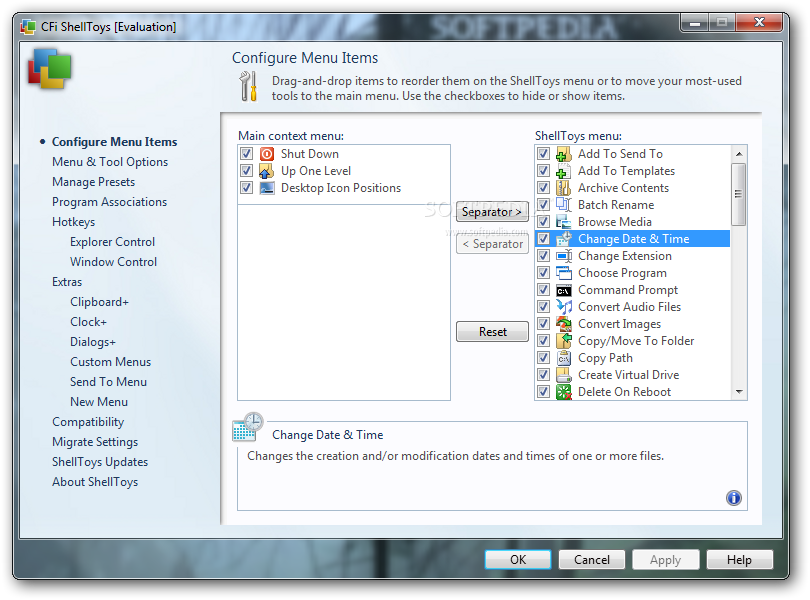Viewport: 810px width, 600px height.
Task: Confirm with the OK button
Action: click(x=518, y=560)
